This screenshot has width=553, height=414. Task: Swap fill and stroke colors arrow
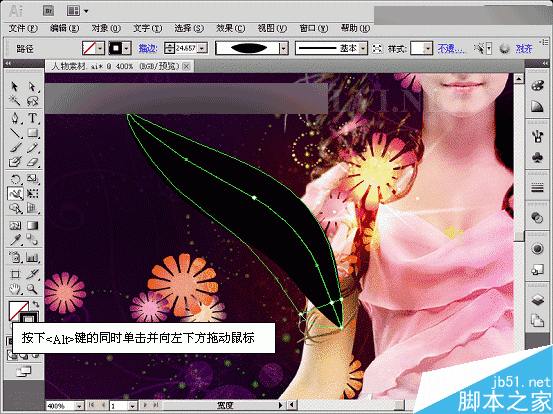(x=36, y=304)
